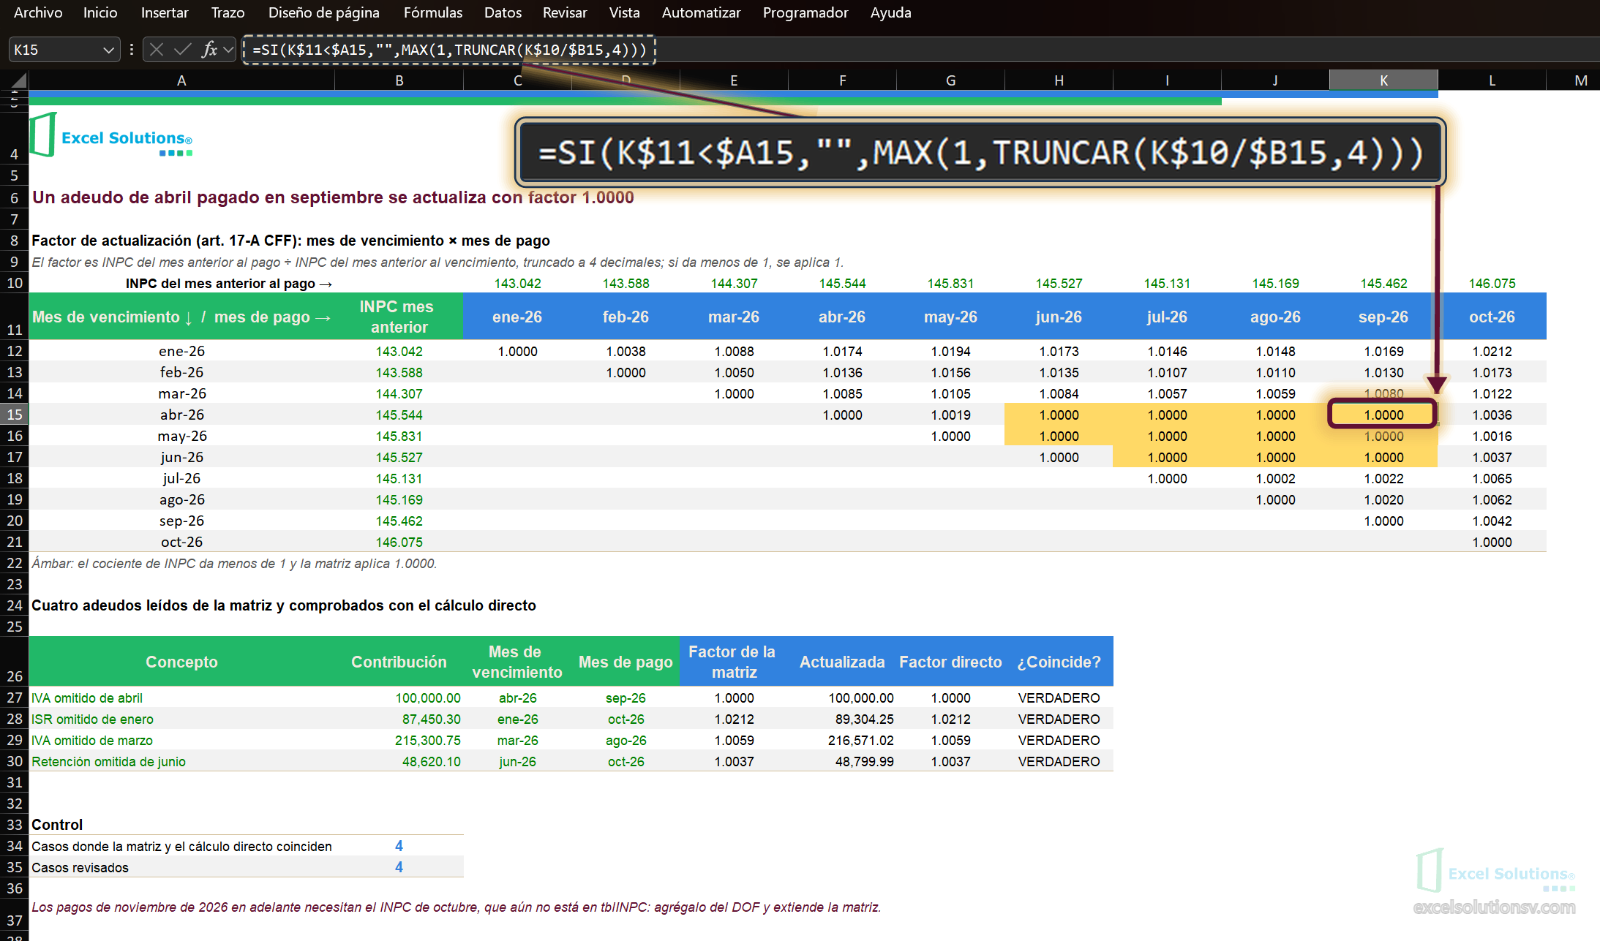Click the 'INPC mes anterior' header cell
Image resolution: width=1600 pixels, height=941 pixels.
pyautogui.click(x=399, y=317)
